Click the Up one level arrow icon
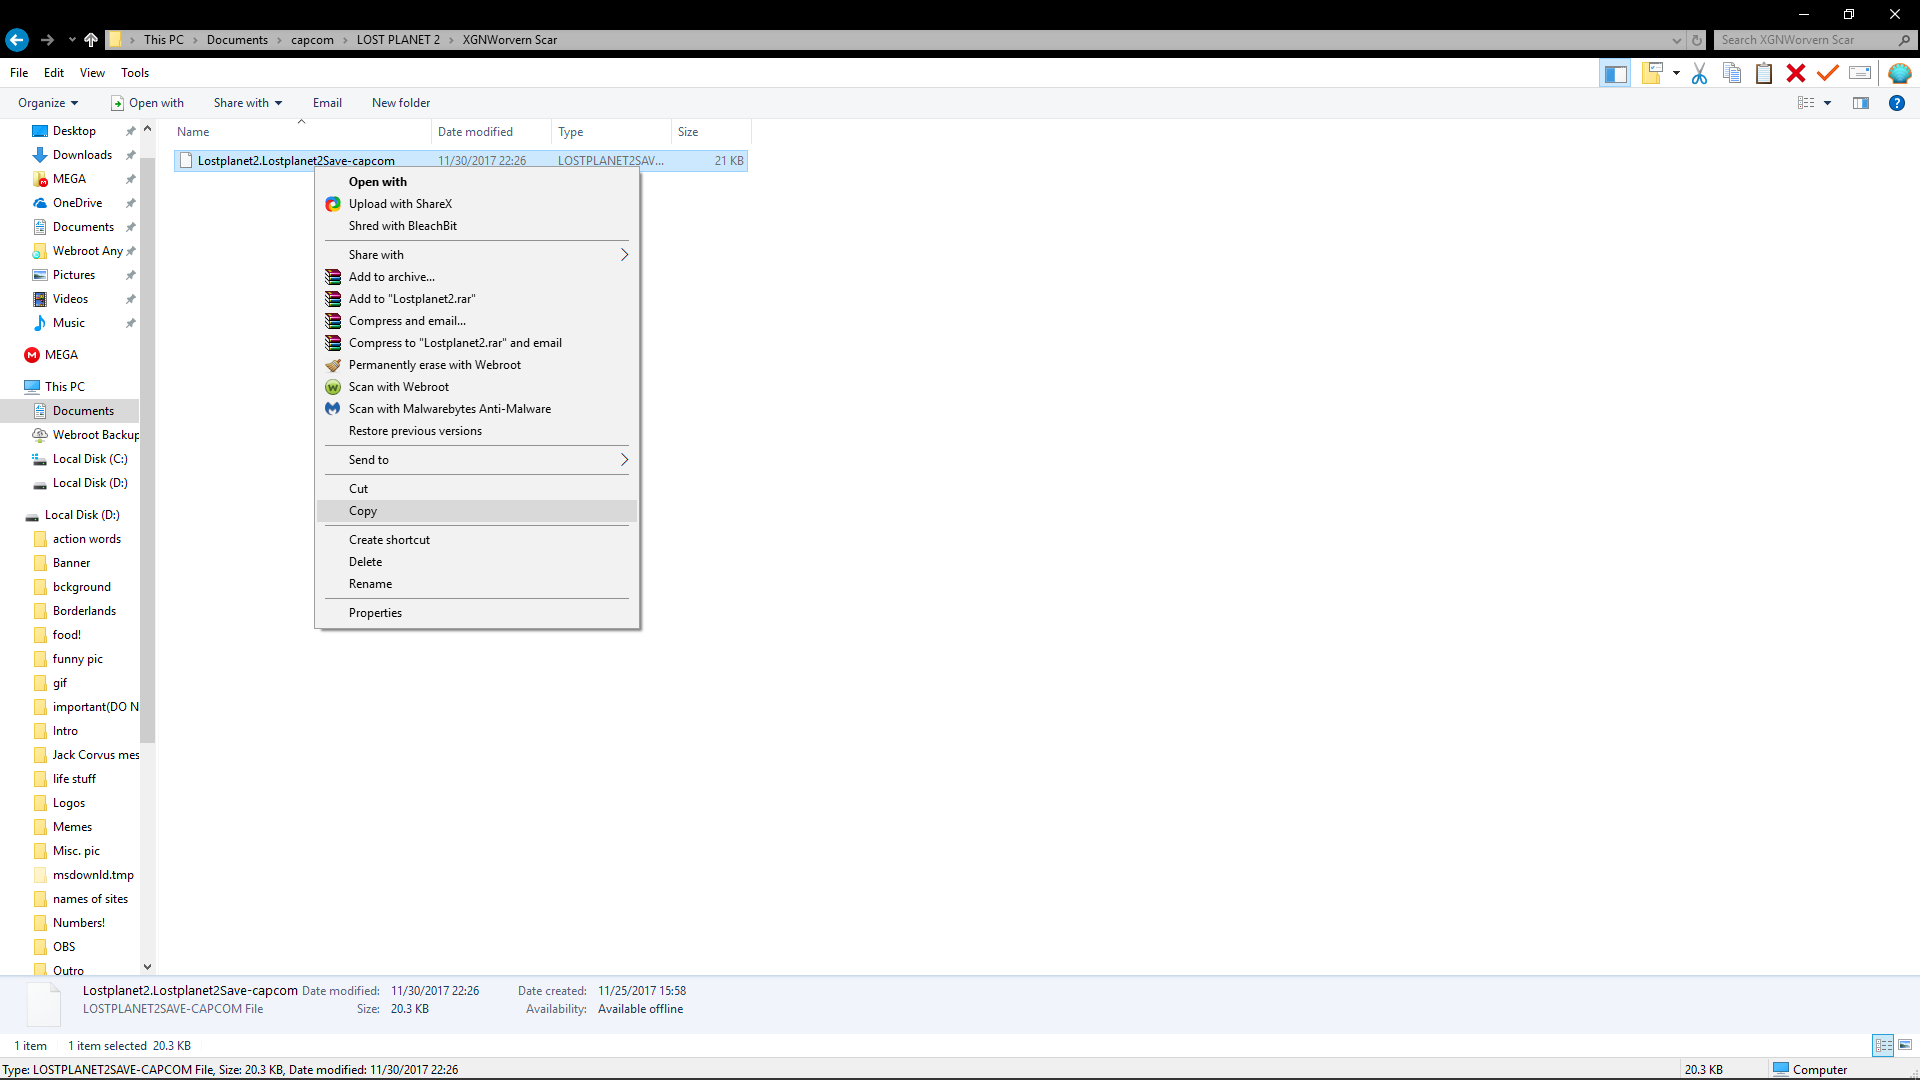The image size is (1920, 1080). [91, 40]
